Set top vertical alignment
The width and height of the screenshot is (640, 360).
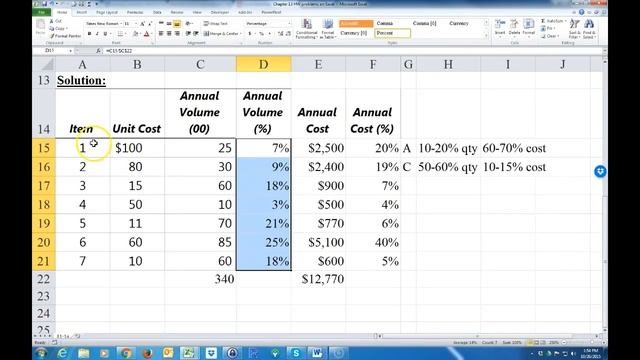click(x=161, y=24)
